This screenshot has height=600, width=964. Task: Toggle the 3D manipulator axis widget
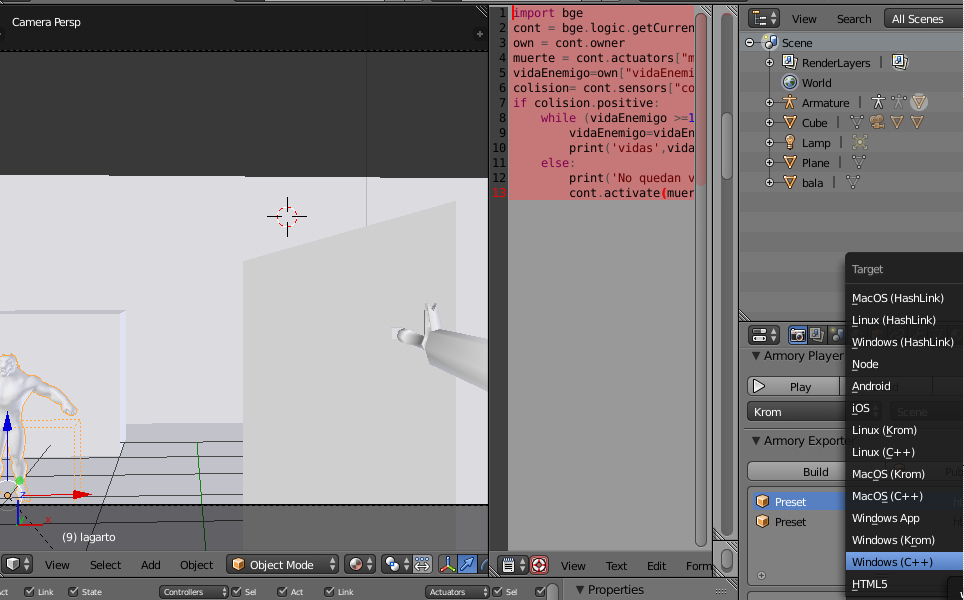(x=448, y=564)
